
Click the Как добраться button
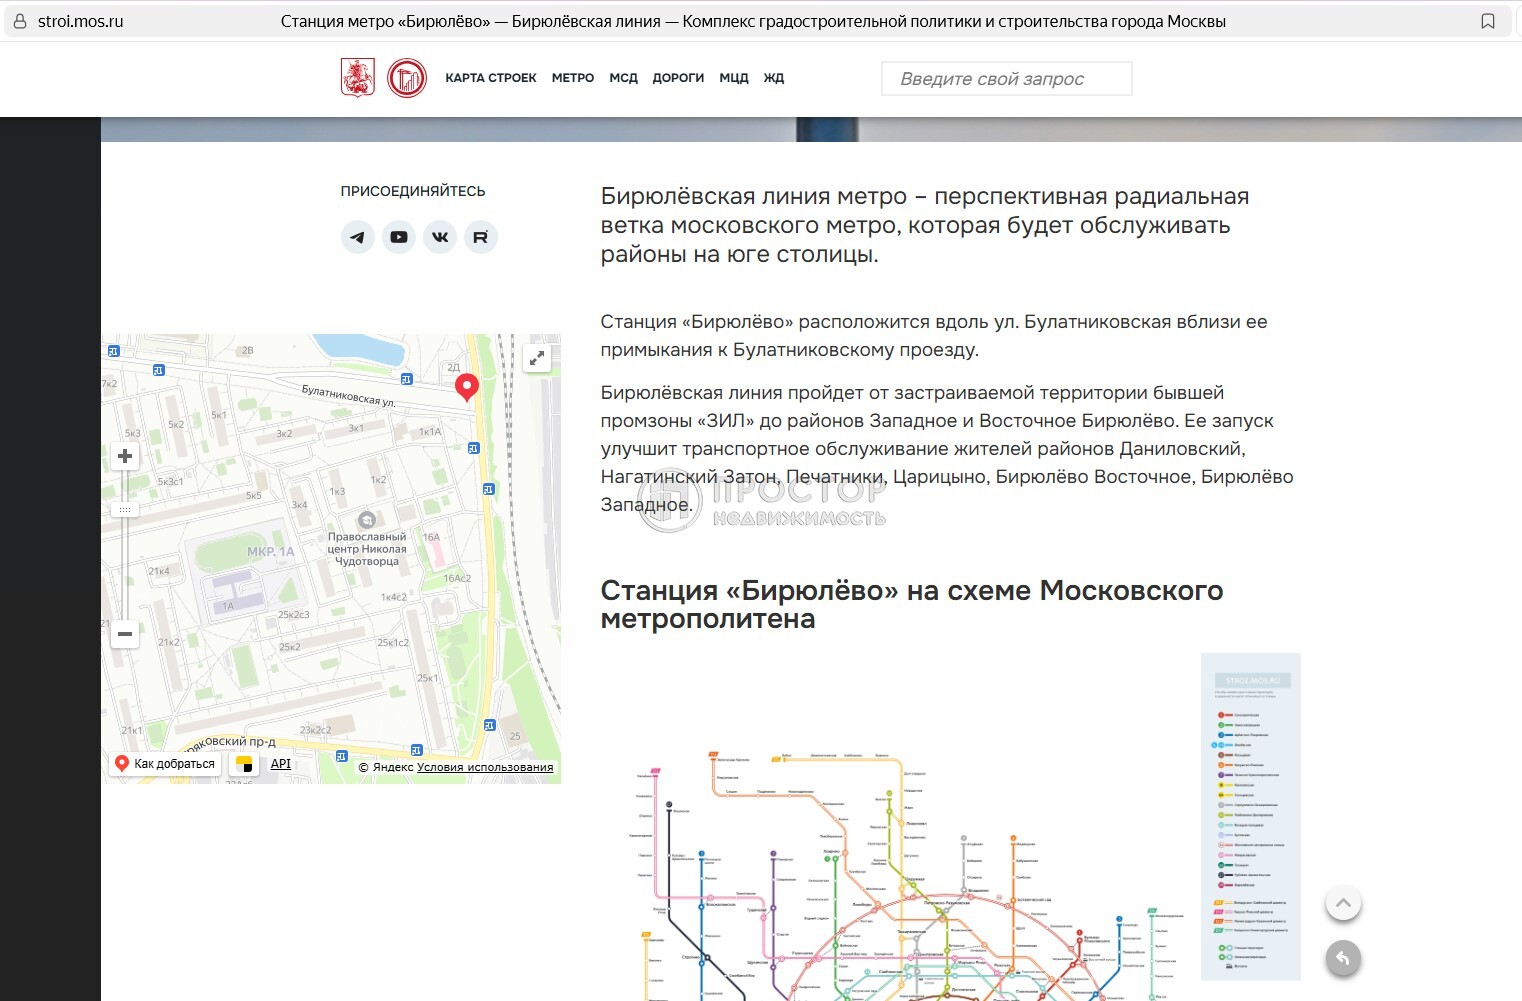[x=165, y=764]
